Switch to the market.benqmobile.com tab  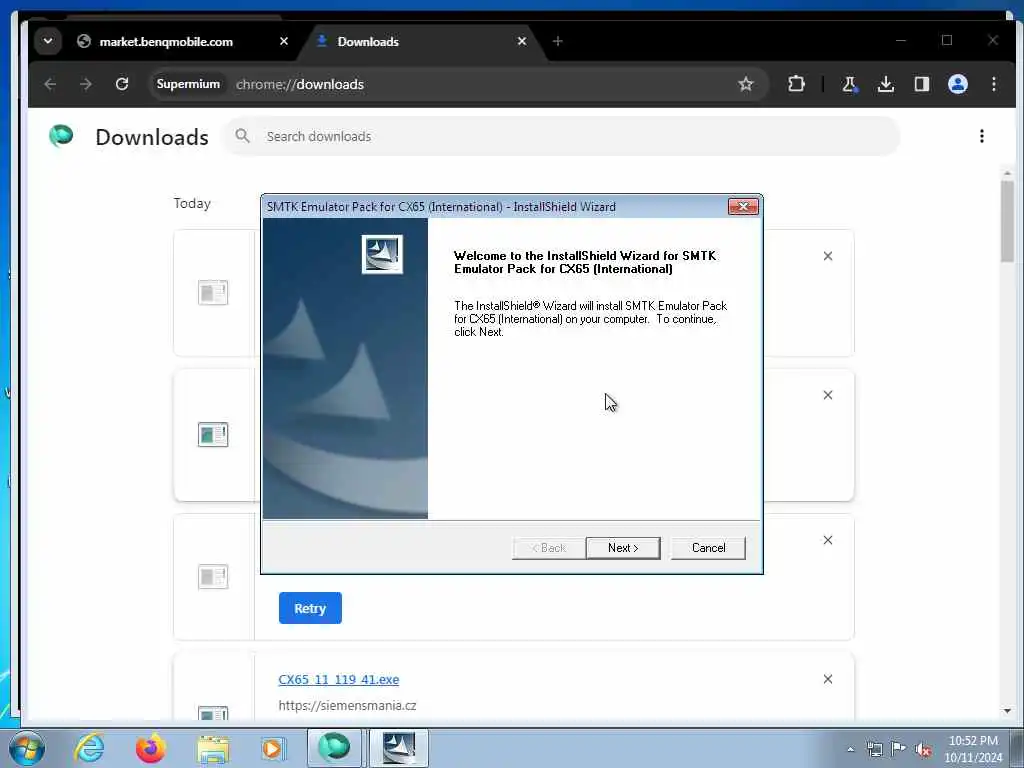pos(166,42)
